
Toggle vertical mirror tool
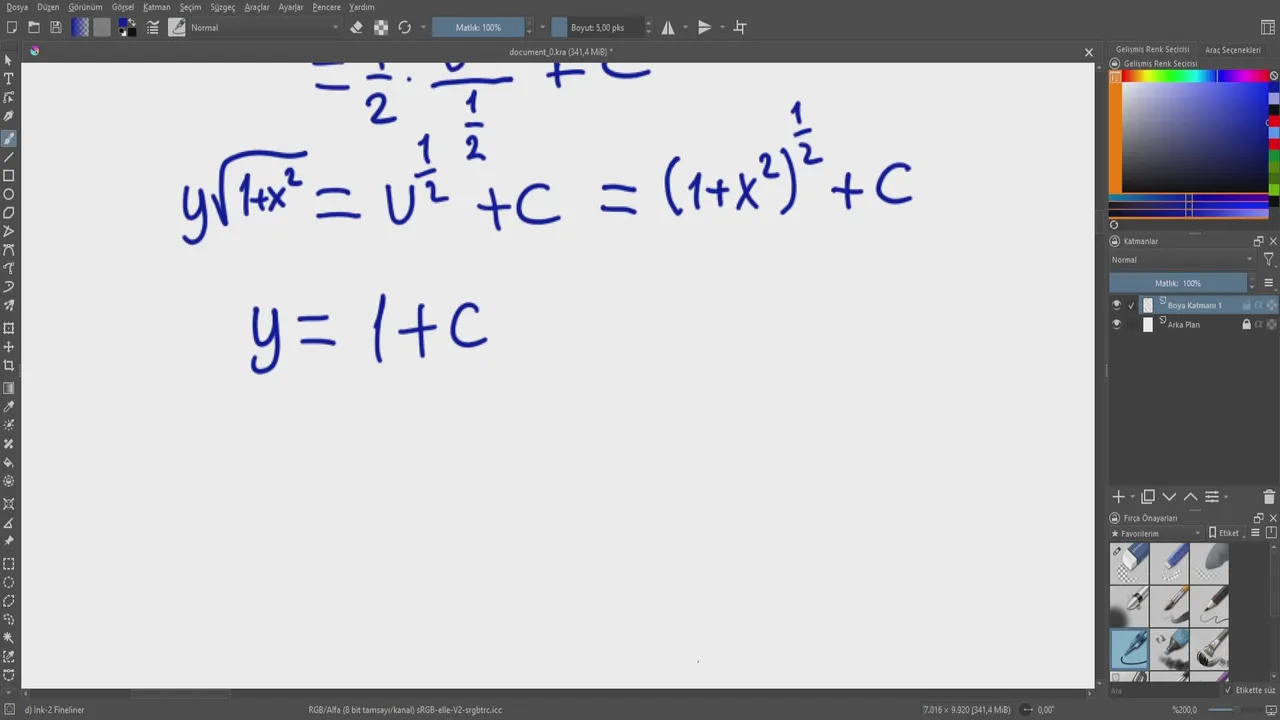click(704, 27)
